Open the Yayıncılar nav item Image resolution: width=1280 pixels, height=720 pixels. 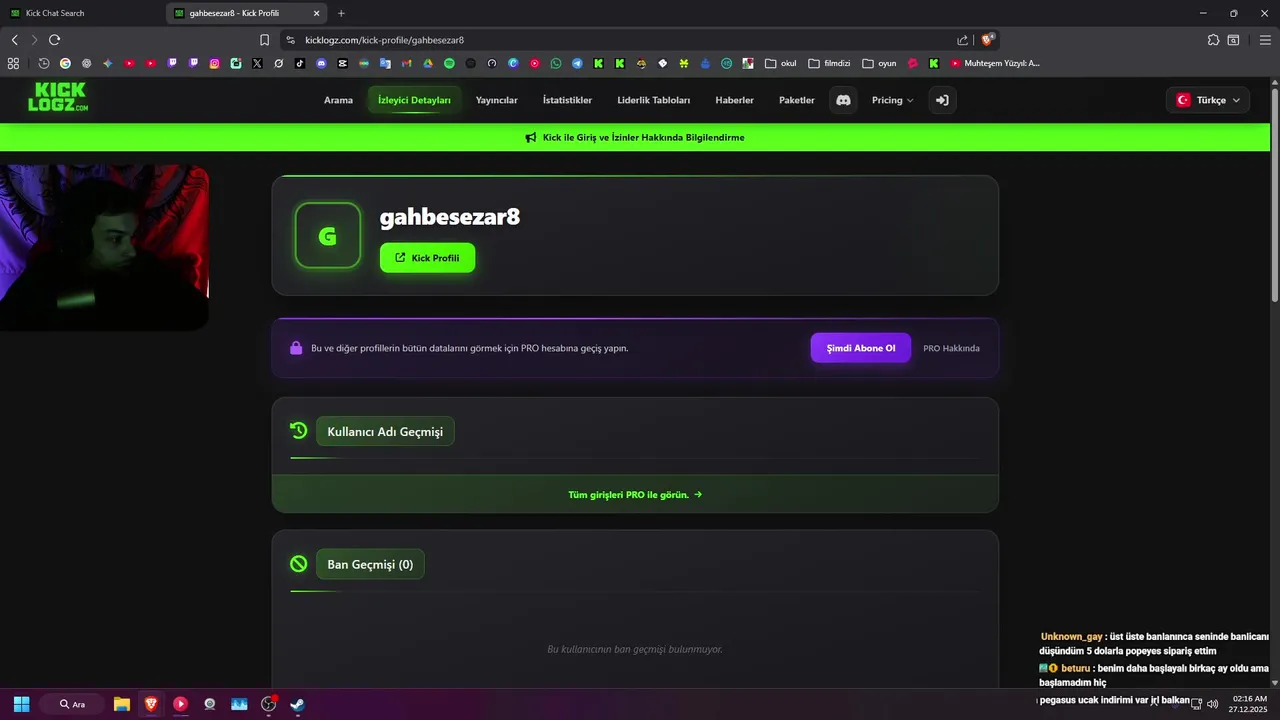497,100
